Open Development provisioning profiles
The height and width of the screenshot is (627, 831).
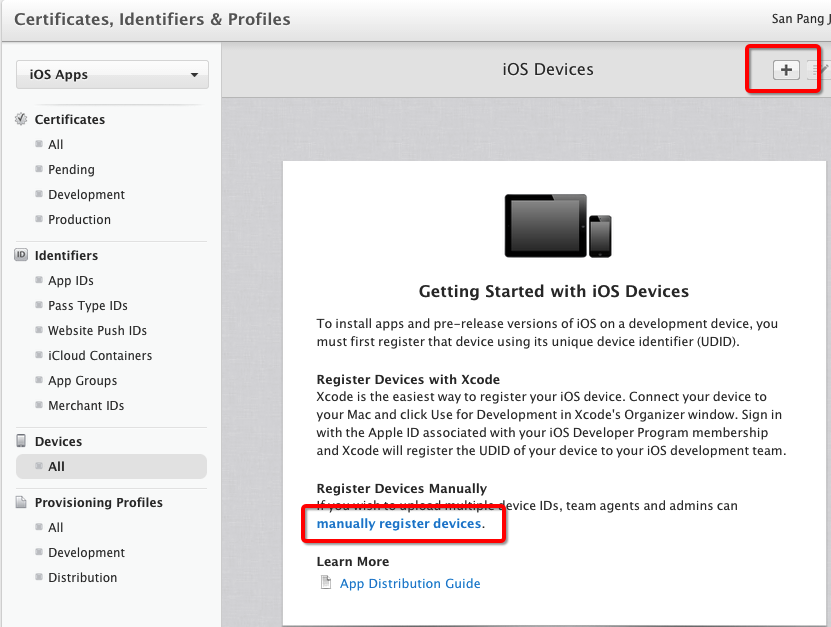click(x=86, y=552)
